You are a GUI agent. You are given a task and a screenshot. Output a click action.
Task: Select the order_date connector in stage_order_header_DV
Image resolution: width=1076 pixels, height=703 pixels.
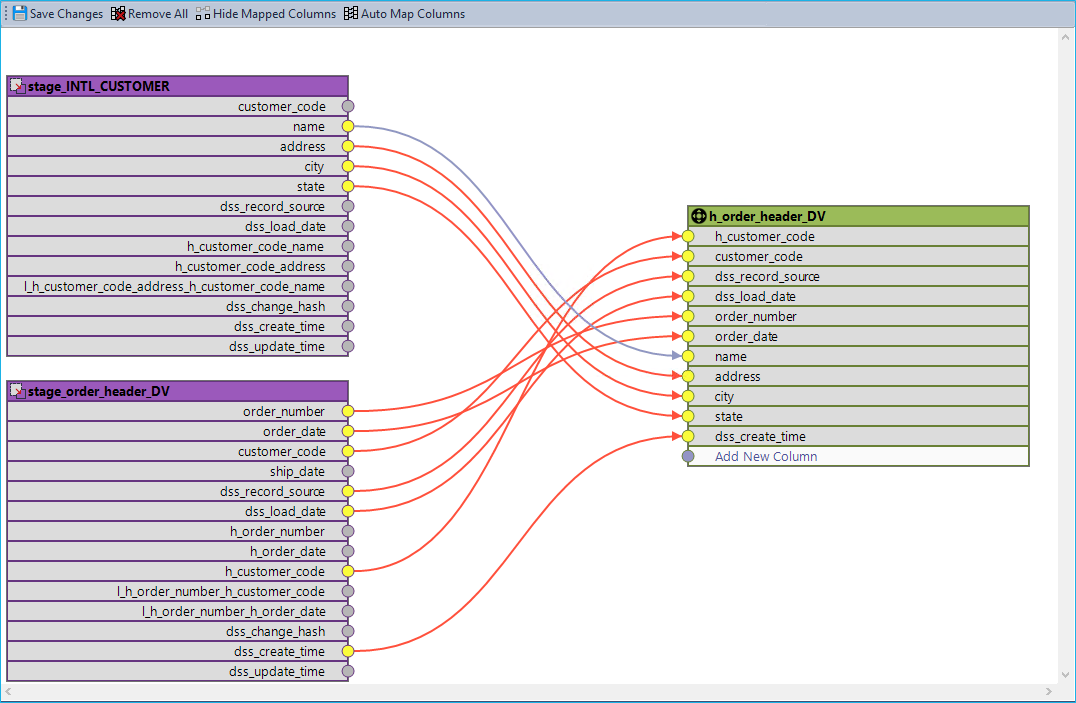click(x=348, y=431)
